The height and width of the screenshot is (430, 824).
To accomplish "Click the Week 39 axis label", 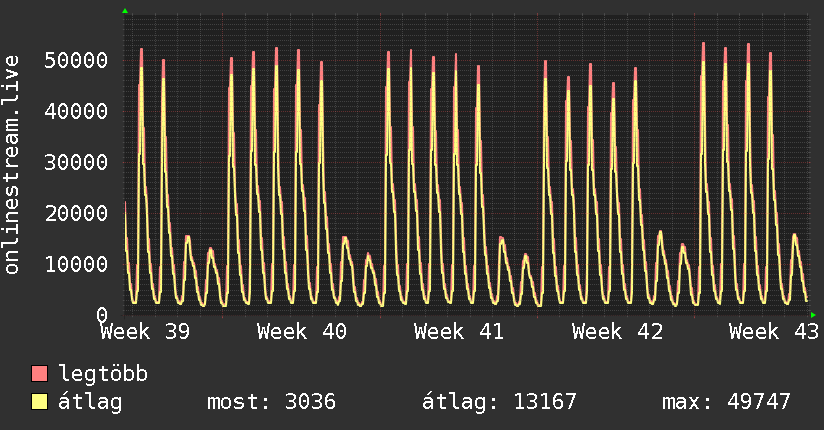I will (145, 332).
